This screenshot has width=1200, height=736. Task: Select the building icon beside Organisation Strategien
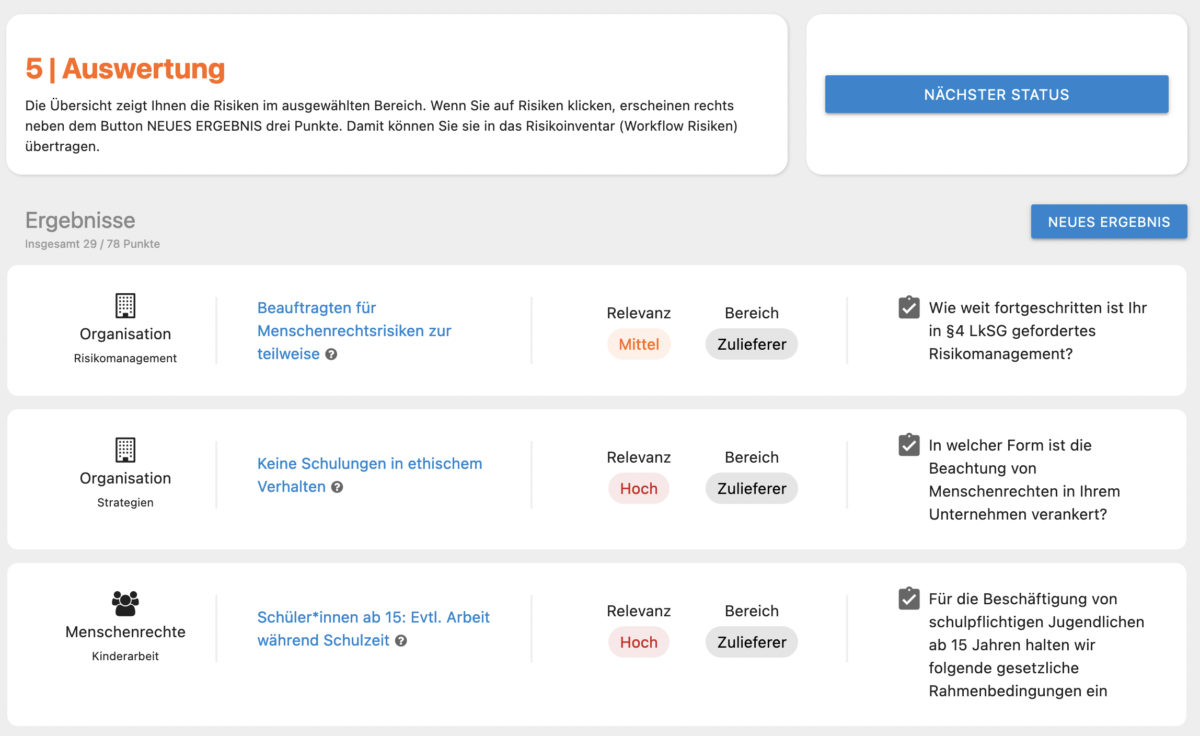(x=124, y=448)
